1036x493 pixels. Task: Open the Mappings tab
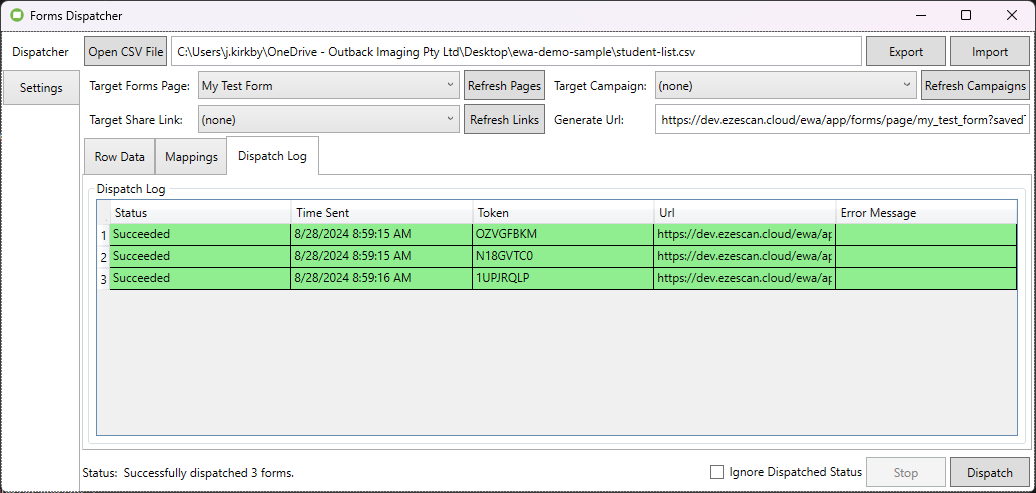[x=191, y=157]
